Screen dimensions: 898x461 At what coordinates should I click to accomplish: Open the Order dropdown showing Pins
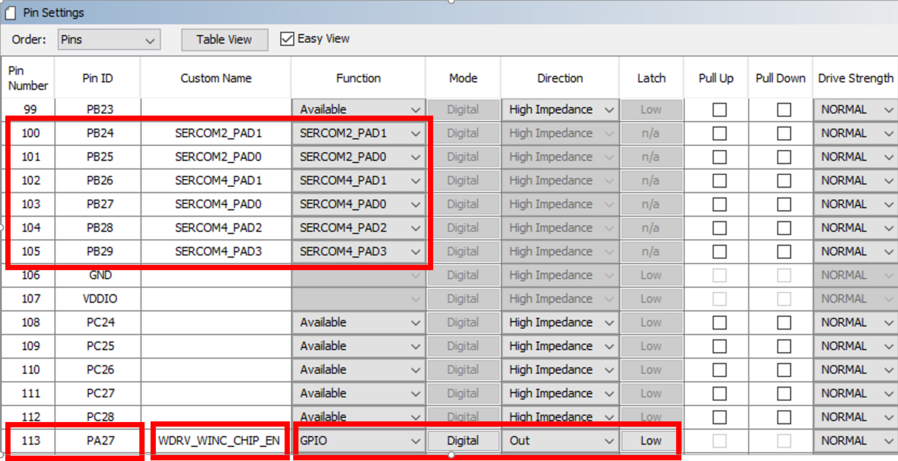tap(108, 40)
